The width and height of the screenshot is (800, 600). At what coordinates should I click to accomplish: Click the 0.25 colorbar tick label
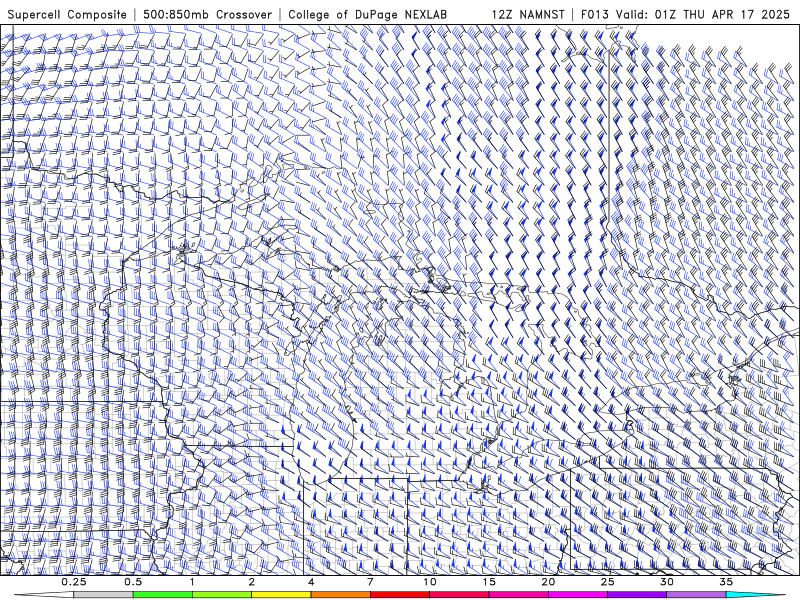click(74, 582)
